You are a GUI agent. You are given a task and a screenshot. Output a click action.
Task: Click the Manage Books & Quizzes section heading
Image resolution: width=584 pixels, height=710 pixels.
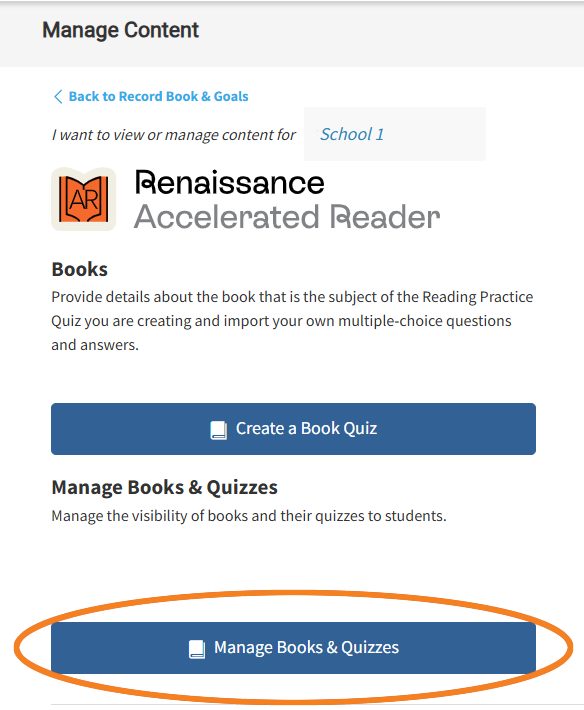coord(164,488)
